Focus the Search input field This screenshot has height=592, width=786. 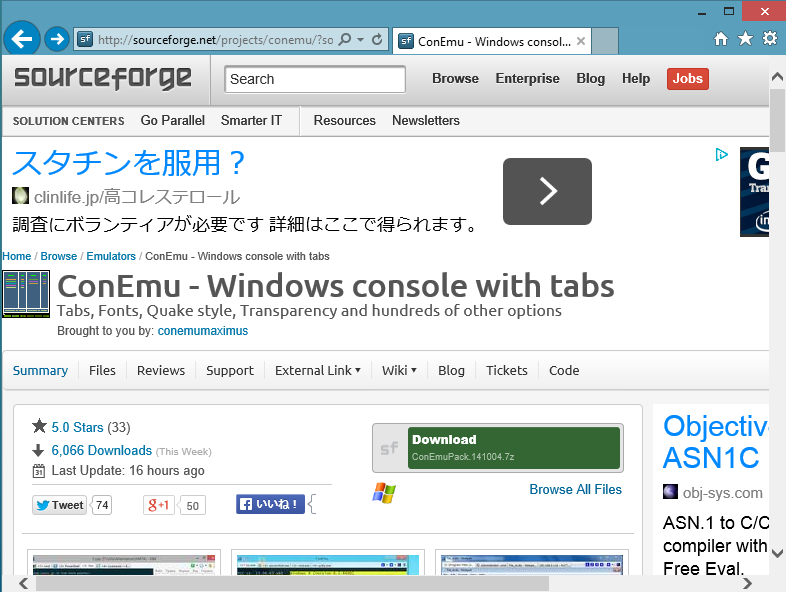coord(315,79)
